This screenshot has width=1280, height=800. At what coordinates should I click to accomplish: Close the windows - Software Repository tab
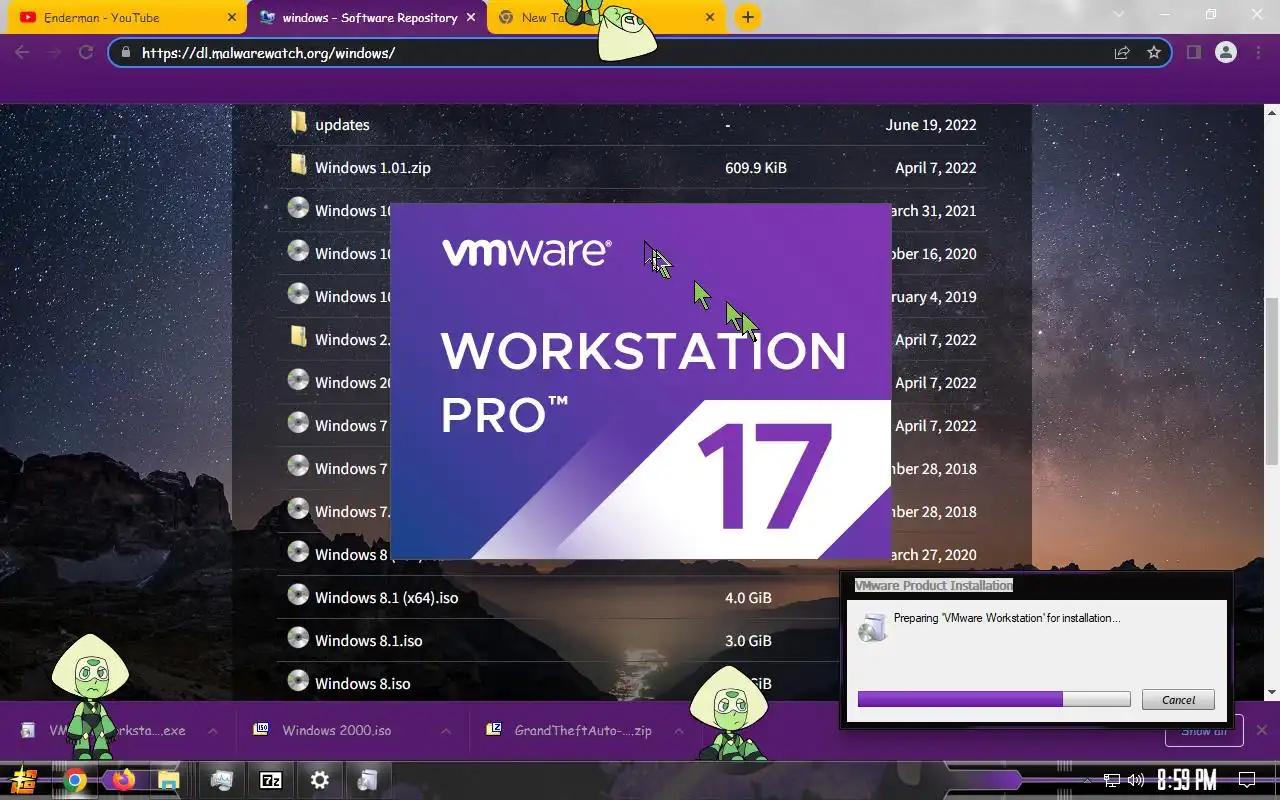click(x=471, y=17)
